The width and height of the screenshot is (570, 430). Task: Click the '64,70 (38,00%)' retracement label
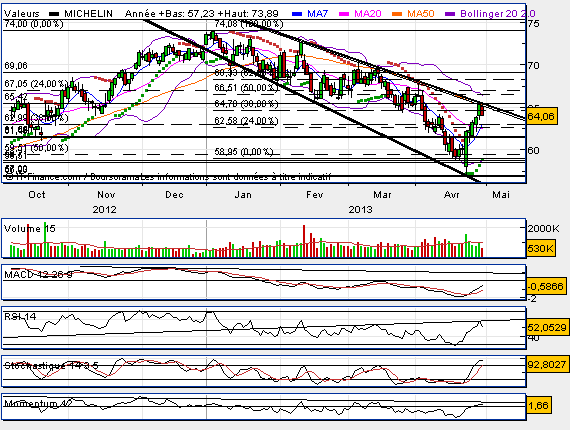[x=246, y=104]
